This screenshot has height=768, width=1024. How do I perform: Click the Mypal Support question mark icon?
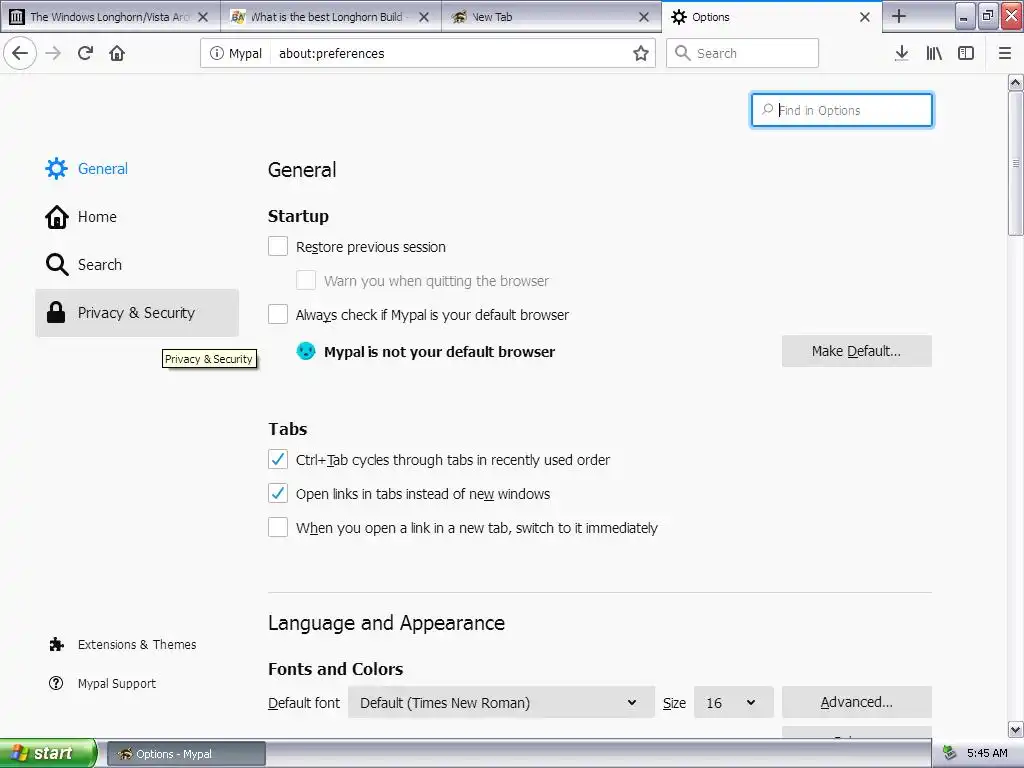tap(56, 683)
